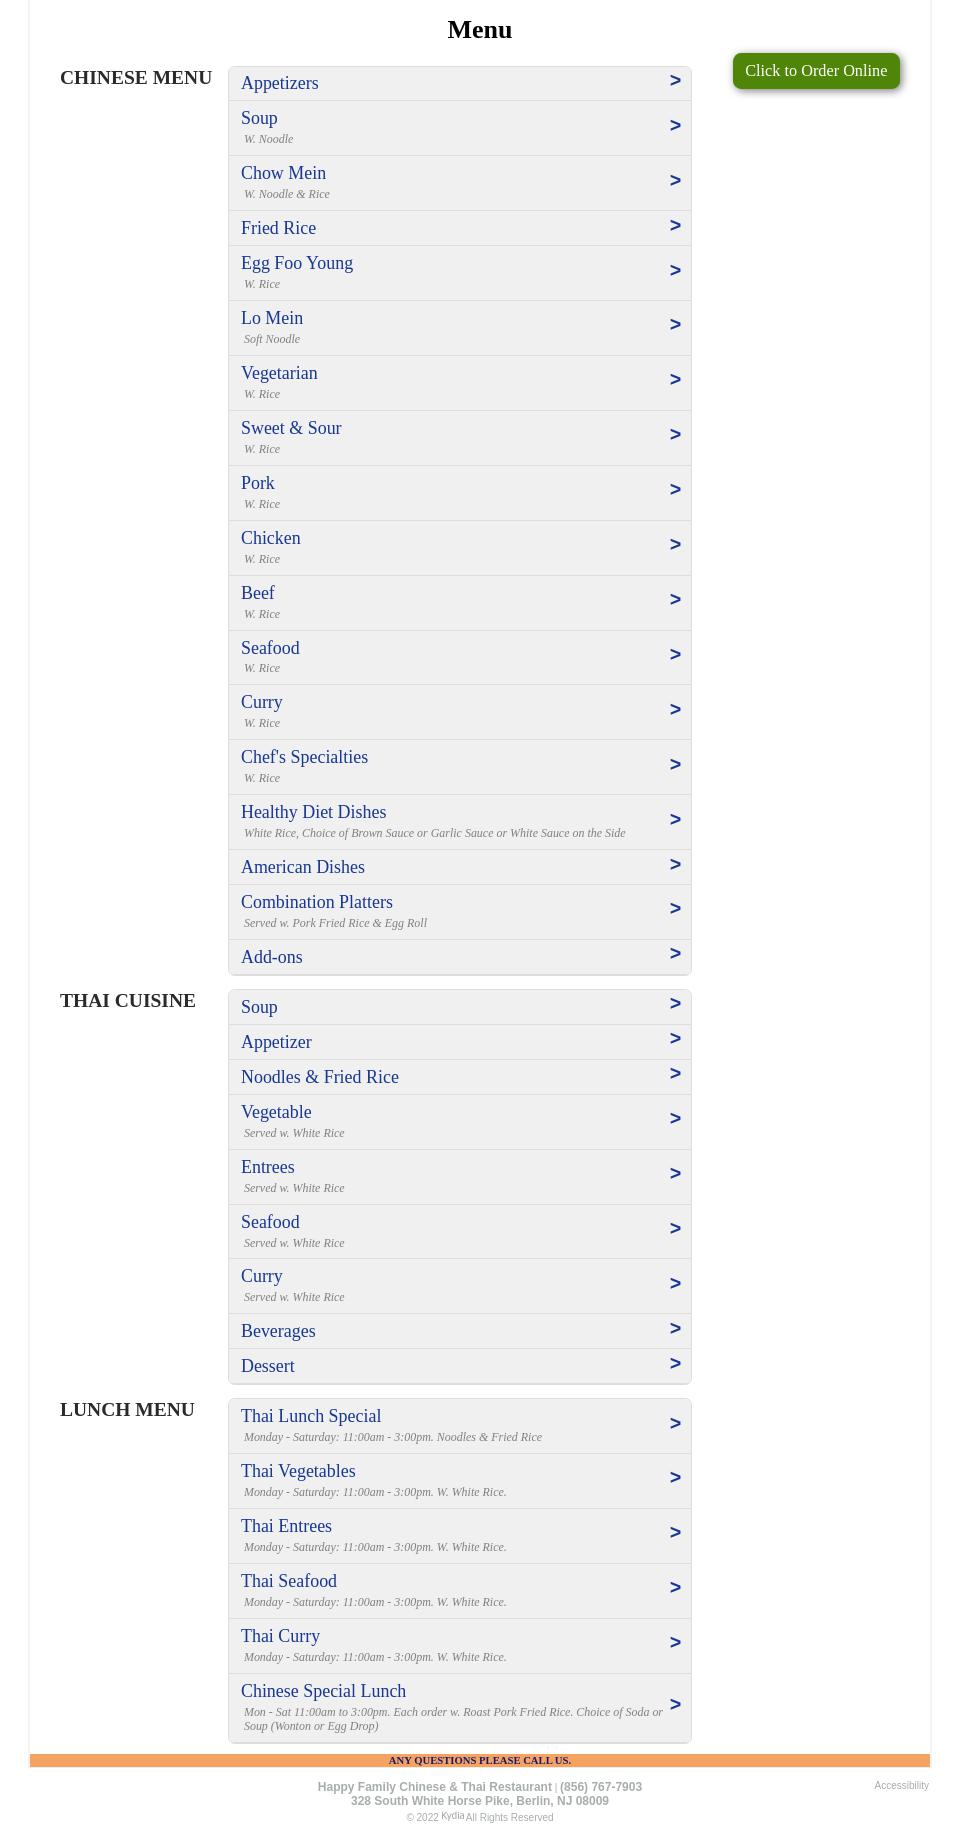Click the arrow next to Egg Foo Young
The image size is (960, 1845).
(x=675, y=271)
